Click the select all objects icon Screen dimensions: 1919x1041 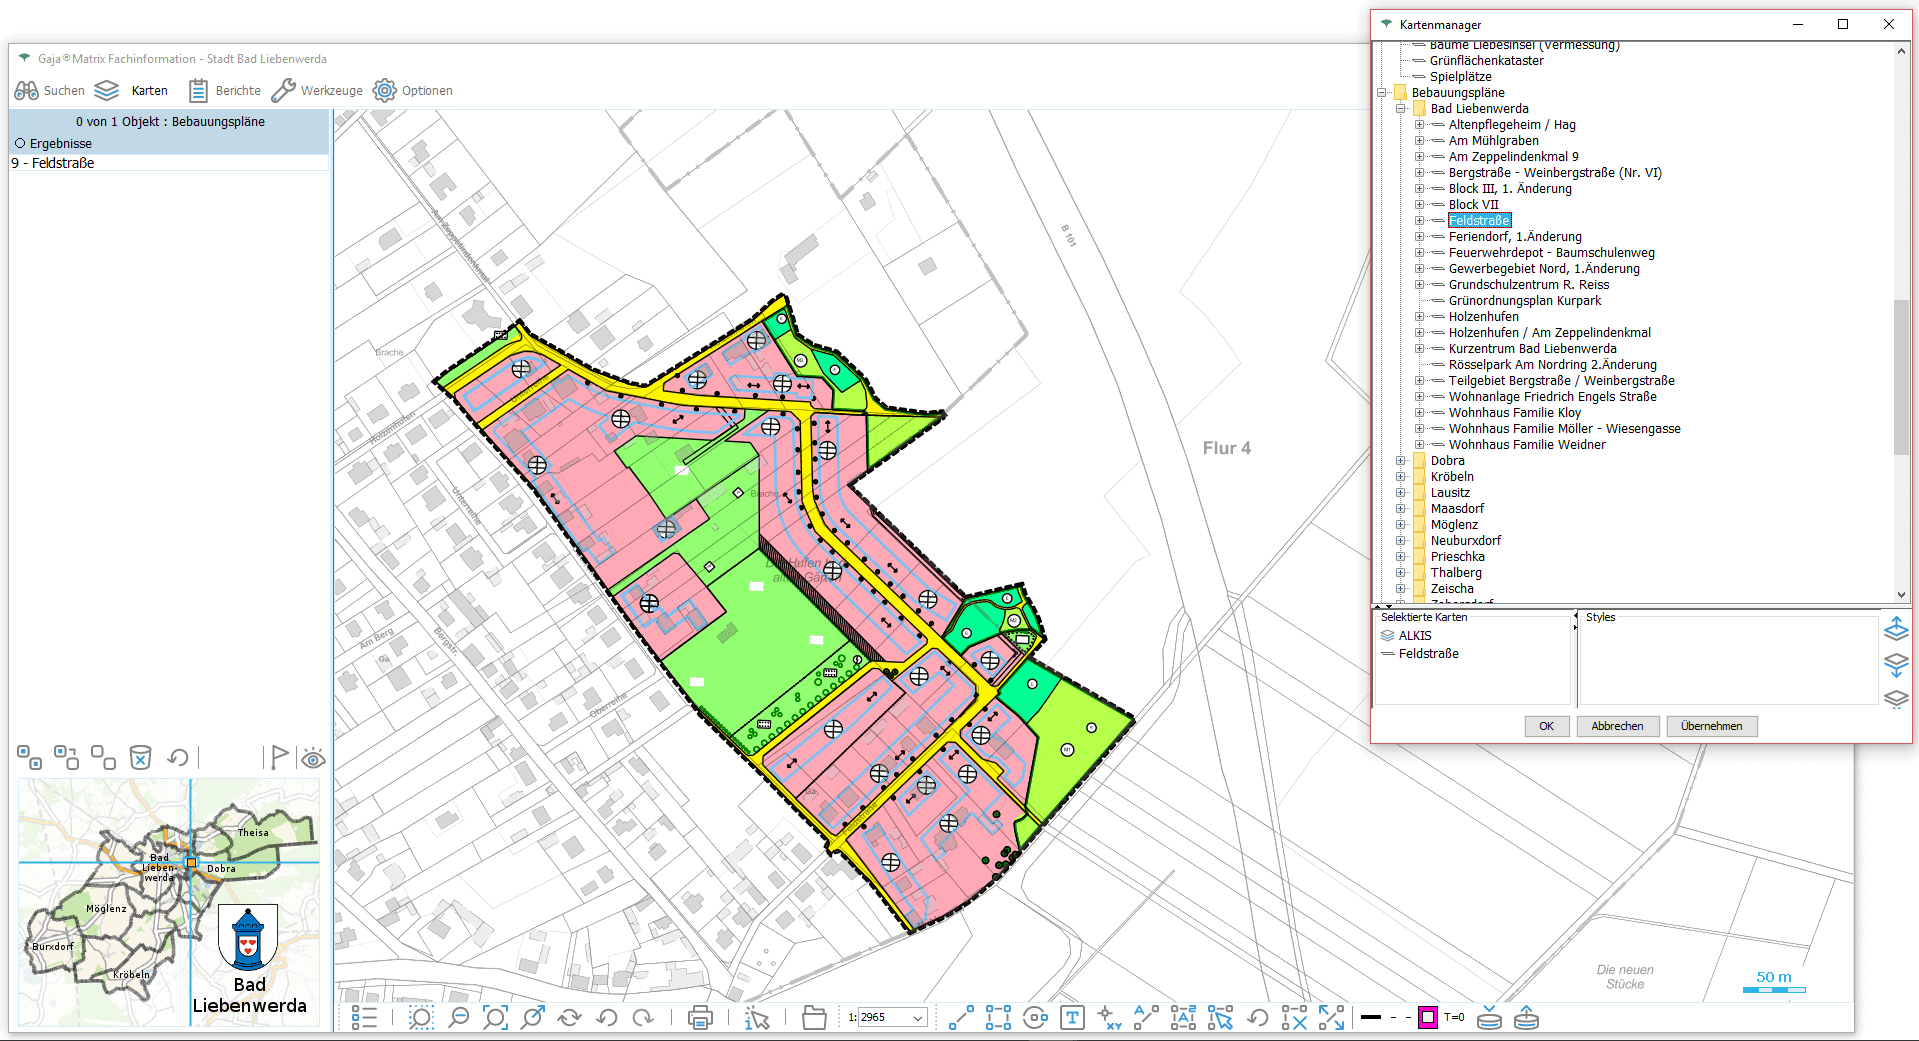(x=29, y=758)
